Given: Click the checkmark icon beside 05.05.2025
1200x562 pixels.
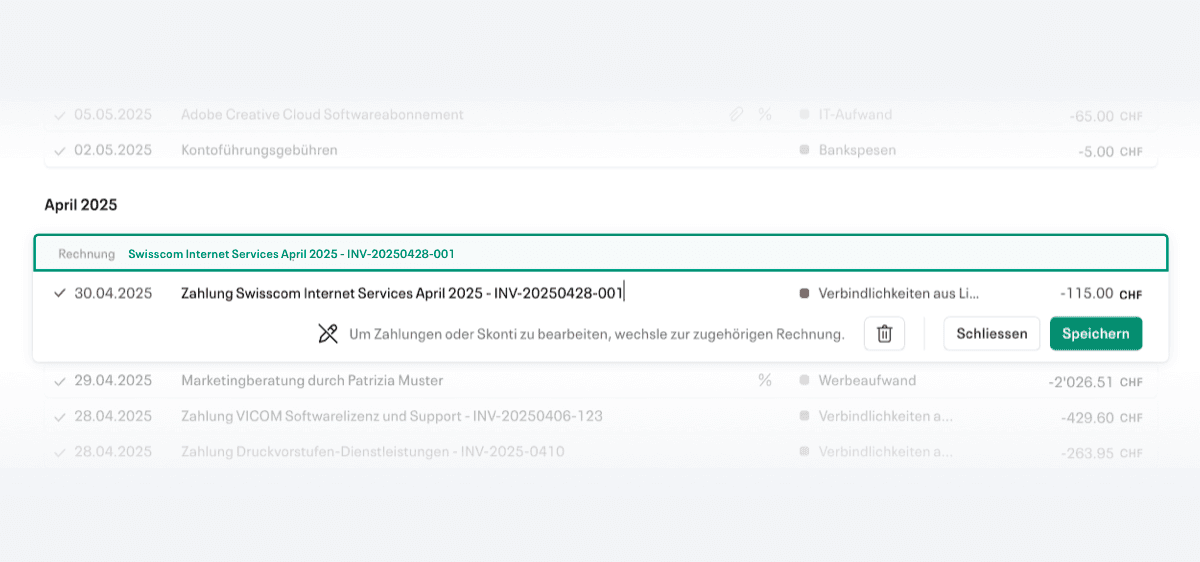Looking at the screenshot, I should (60, 115).
